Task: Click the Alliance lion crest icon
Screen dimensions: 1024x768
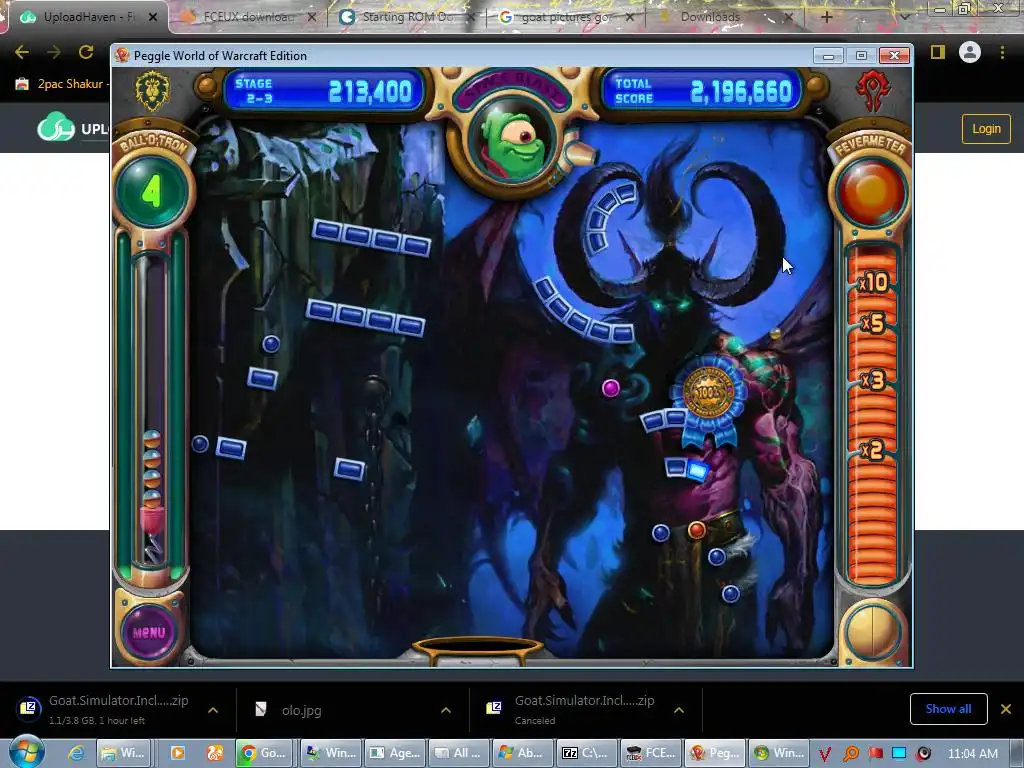Action: [152, 90]
